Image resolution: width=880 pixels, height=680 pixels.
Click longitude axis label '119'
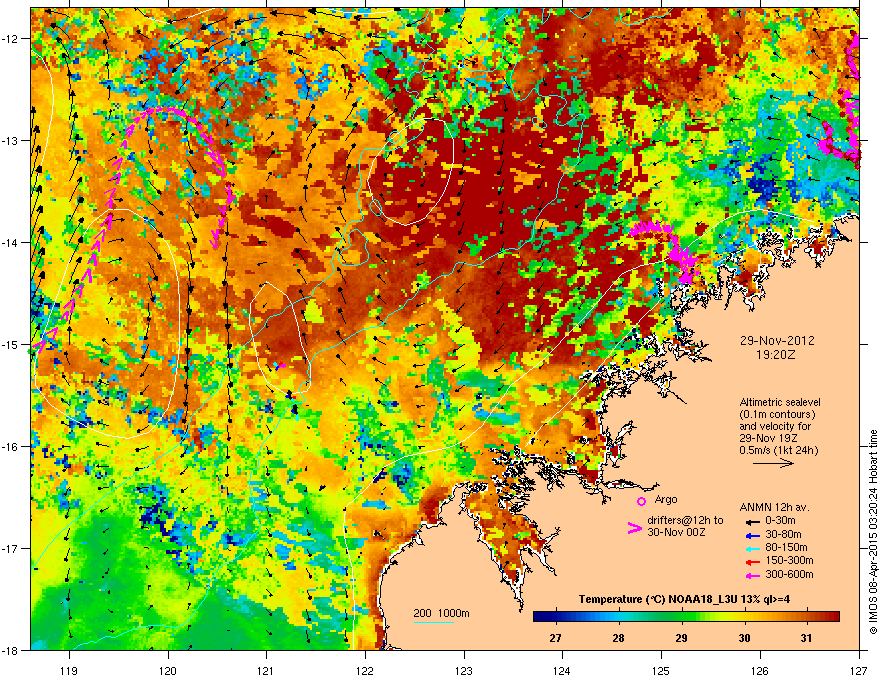tap(70, 670)
